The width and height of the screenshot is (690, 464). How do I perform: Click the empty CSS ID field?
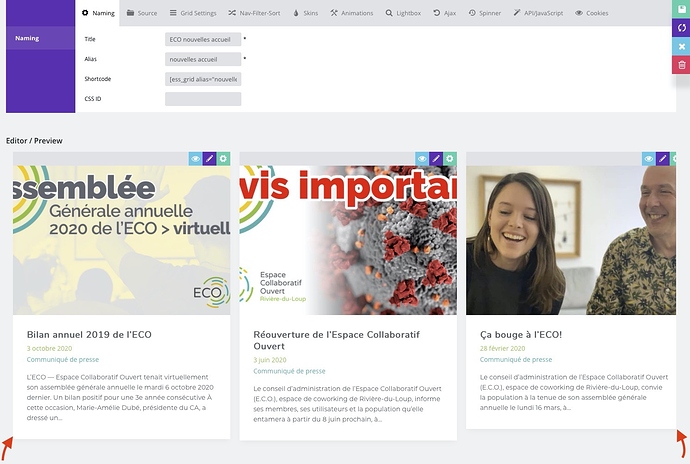[x=203, y=99]
